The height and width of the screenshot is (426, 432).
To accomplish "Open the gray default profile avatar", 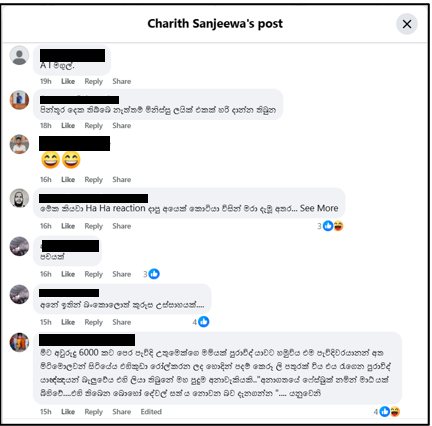I will (19, 55).
